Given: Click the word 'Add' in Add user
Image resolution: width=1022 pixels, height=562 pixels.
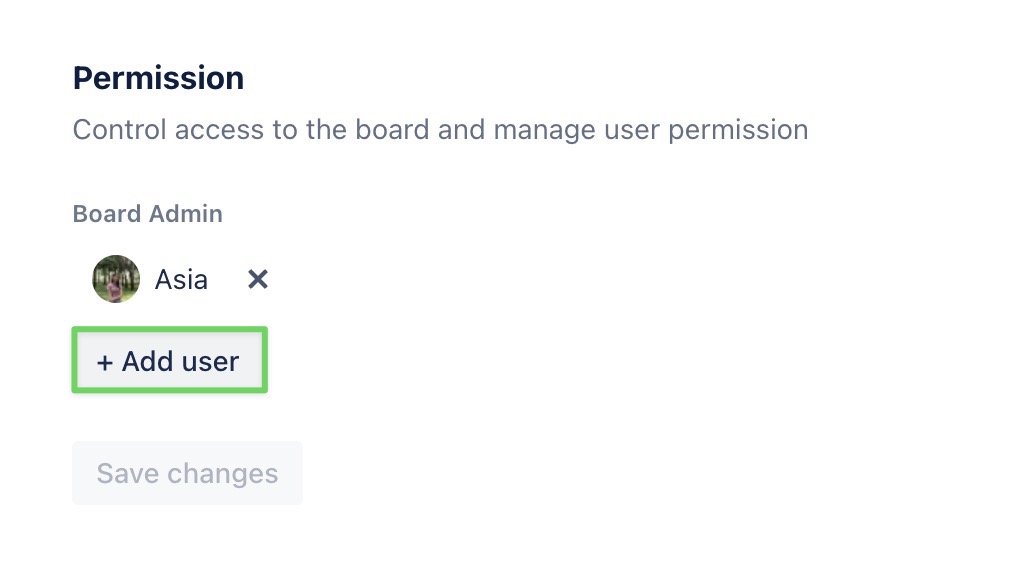Looking at the screenshot, I should coord(148,362).
